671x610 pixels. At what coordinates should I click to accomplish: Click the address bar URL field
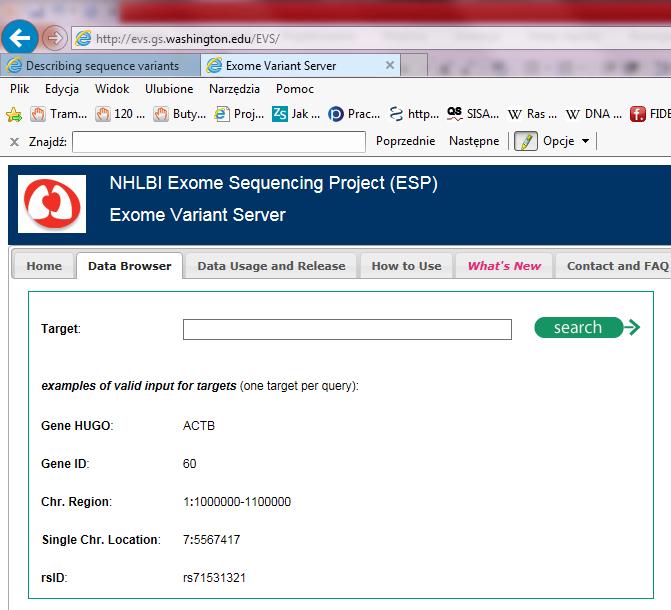(372, 39)
